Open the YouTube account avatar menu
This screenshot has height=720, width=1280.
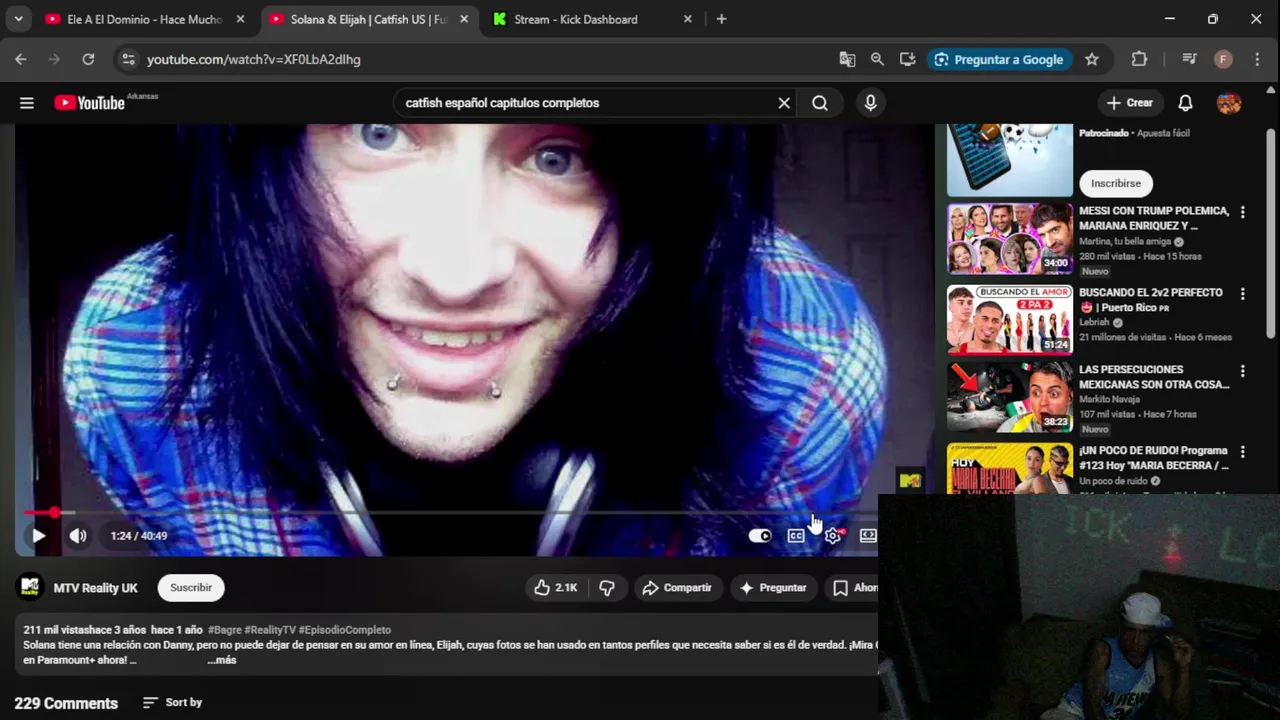(1229, 103)
